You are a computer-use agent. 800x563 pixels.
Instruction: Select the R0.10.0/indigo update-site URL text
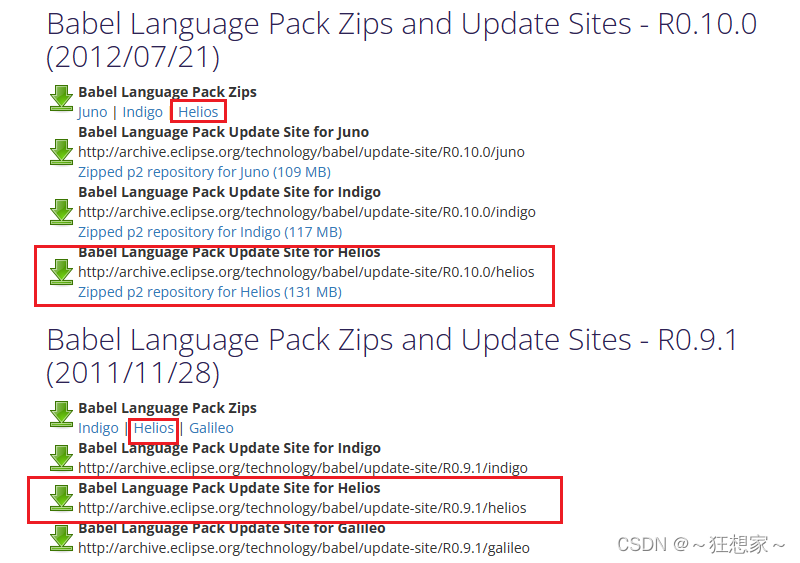(307, 212)
